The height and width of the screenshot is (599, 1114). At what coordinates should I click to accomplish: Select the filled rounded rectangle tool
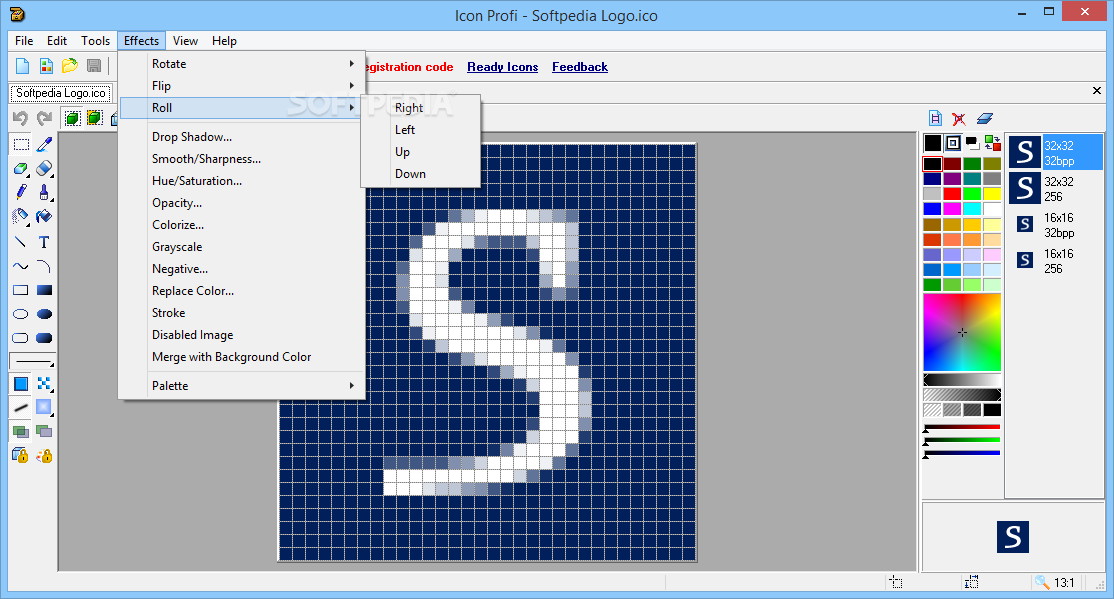[44, 338]
